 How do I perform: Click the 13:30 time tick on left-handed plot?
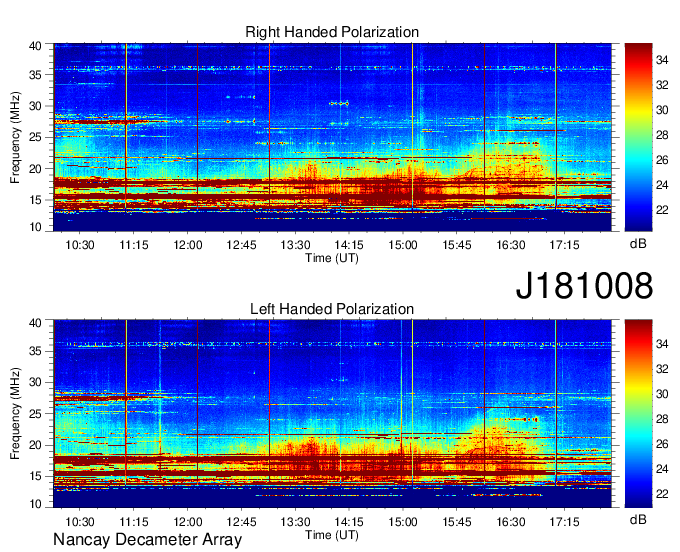[295, 522]
